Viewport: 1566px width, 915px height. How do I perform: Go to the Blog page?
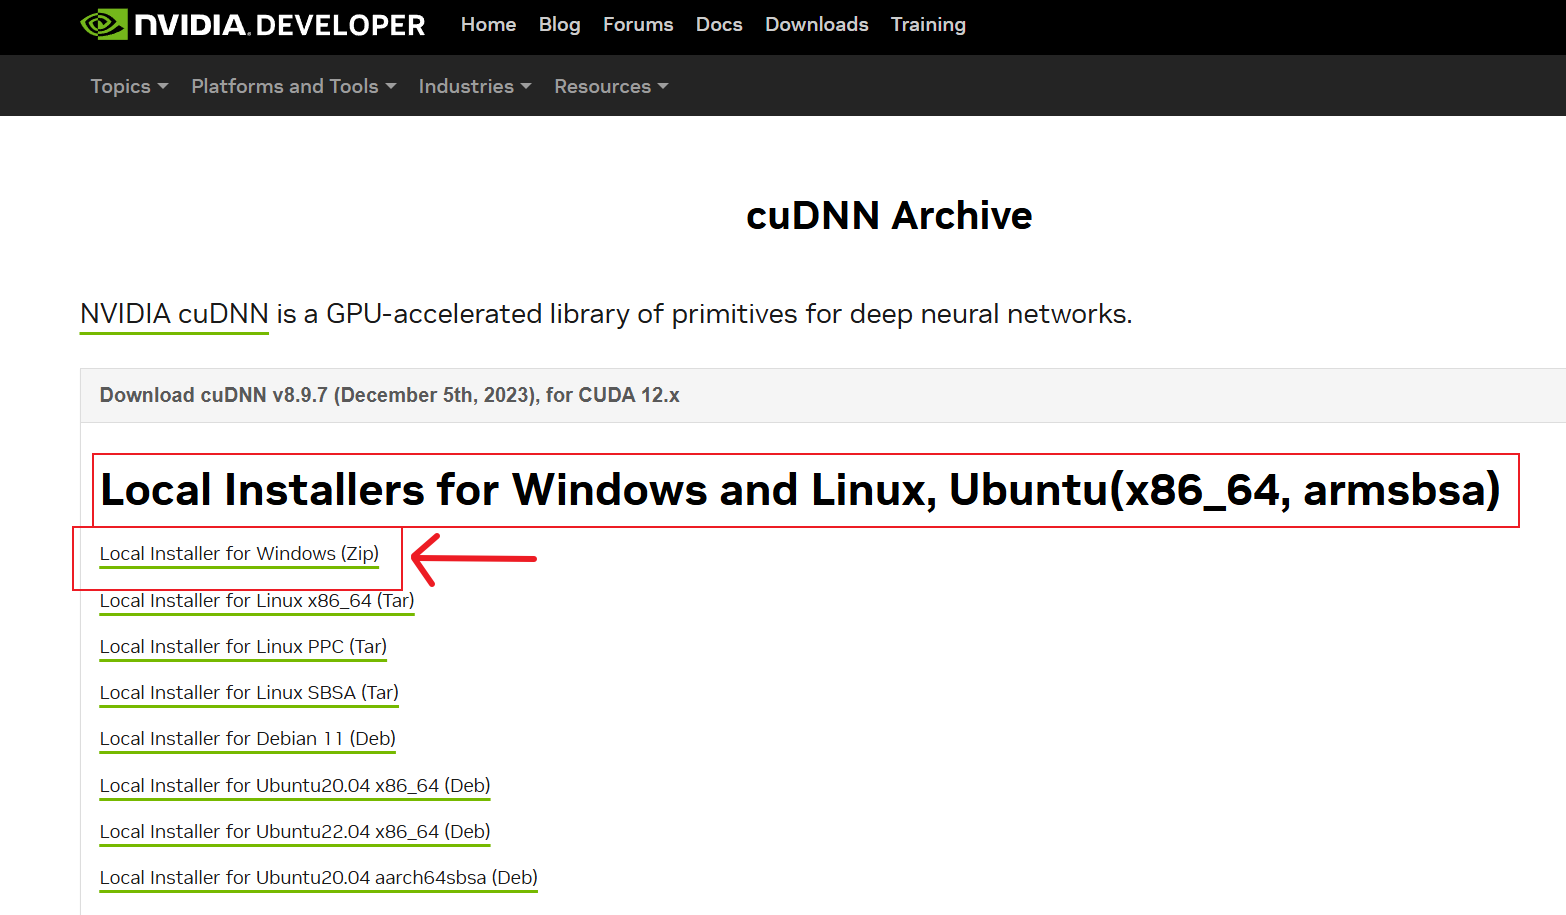[559, 25]
